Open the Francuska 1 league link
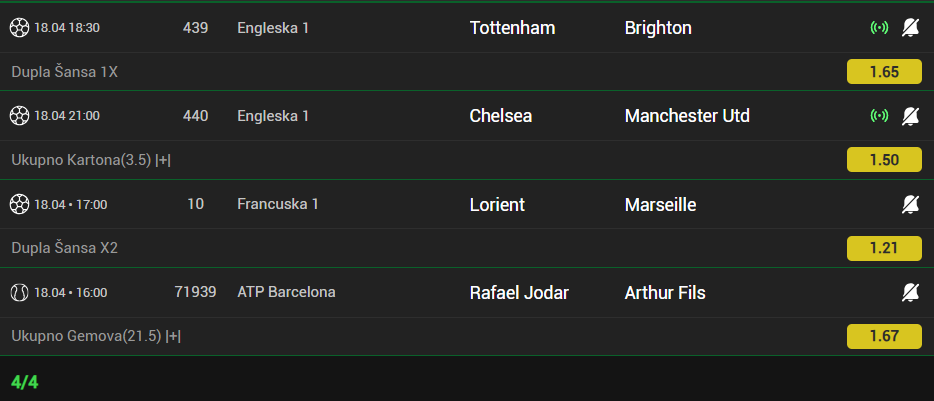This screenshot has width=934, height=401. click(278, 205)
